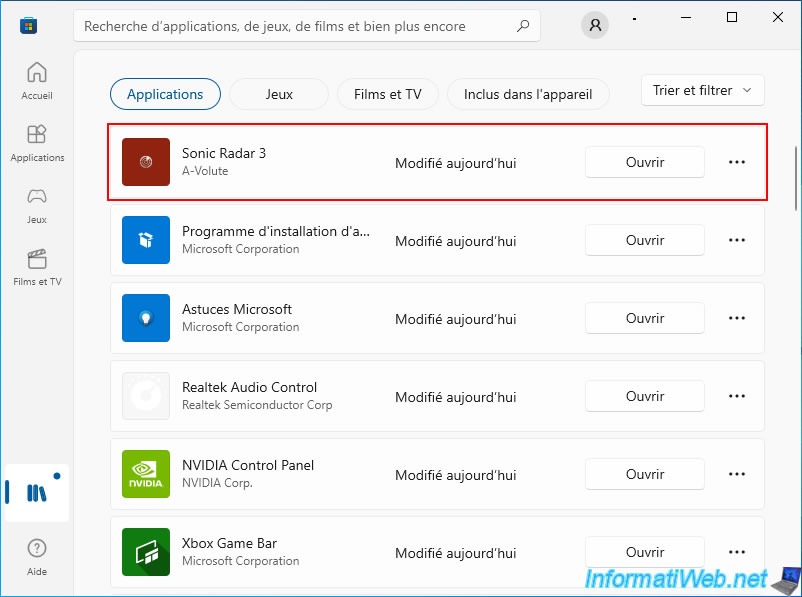Click Modifié aujourd'hui for Sonic Radar 3

[x=456, y=163]
